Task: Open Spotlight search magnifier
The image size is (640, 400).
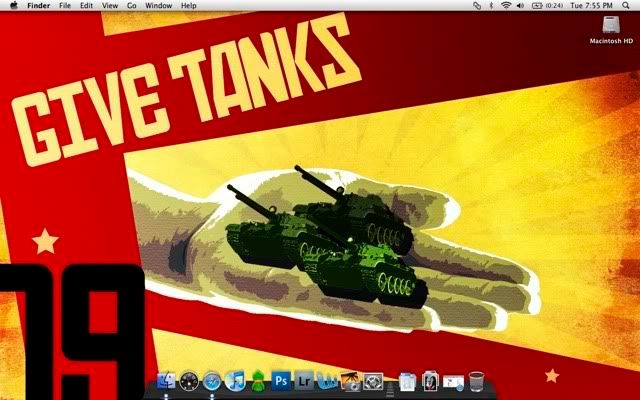Action: pyautogui.click(x=626, y=6)
